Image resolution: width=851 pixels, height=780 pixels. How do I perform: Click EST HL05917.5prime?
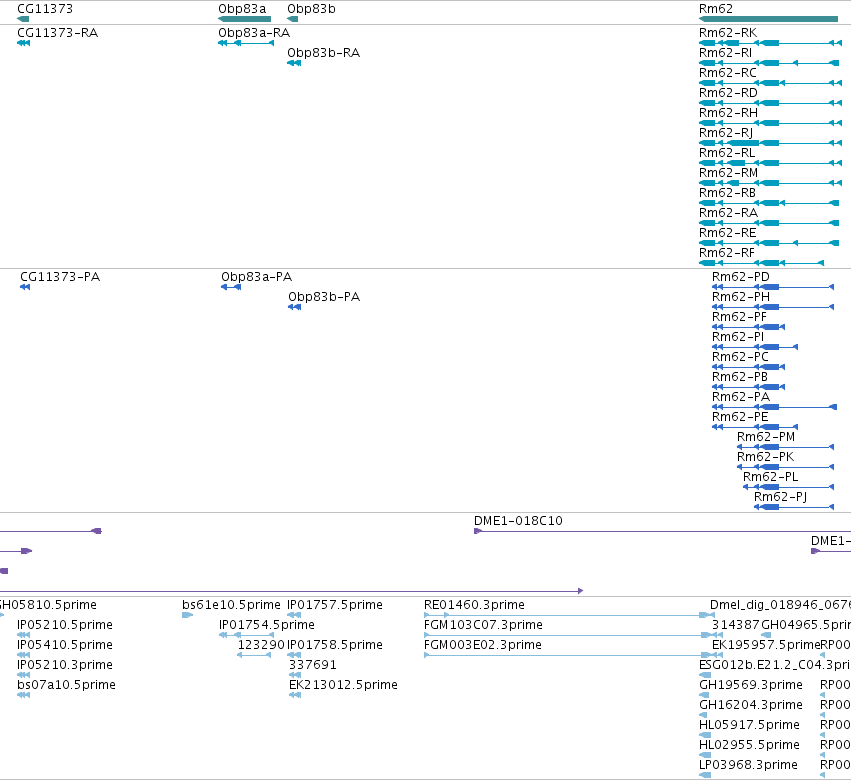tap(750, 725)
